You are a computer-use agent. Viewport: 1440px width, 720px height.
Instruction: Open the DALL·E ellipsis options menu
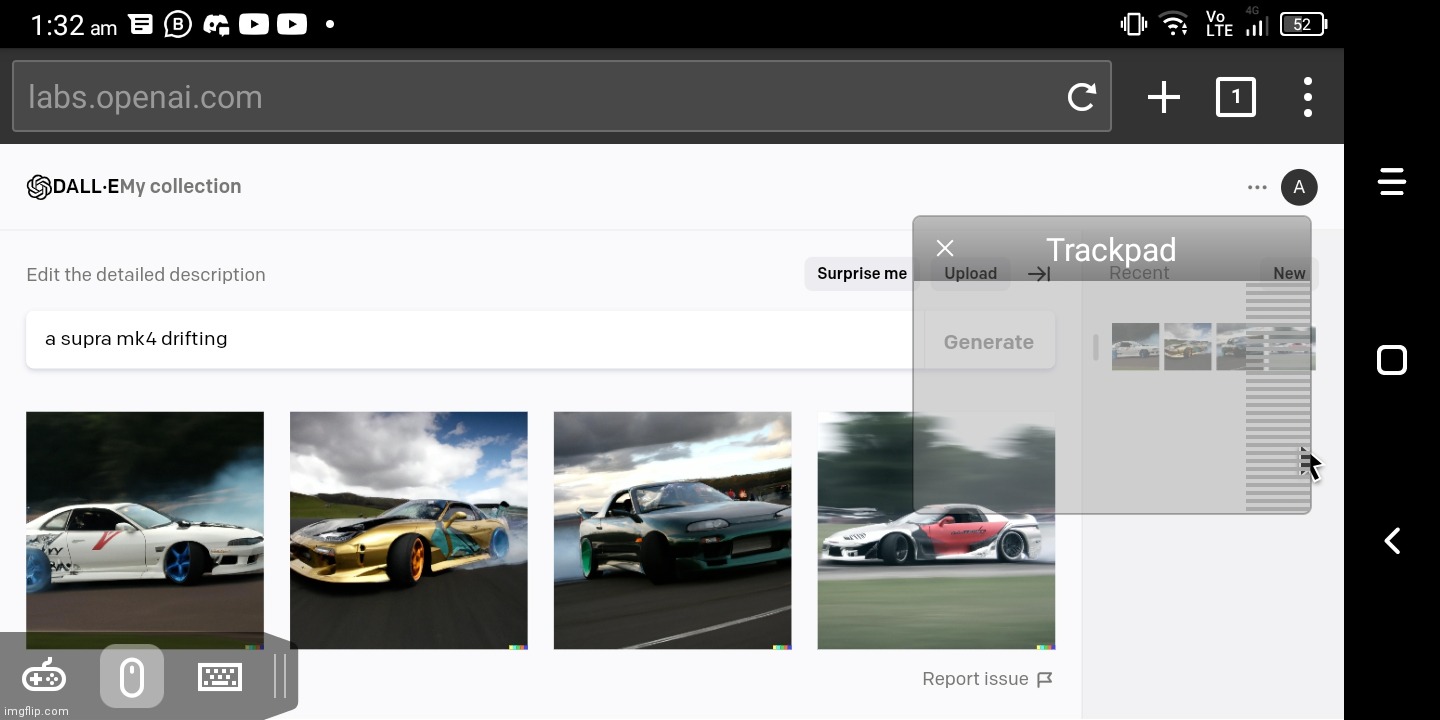(1257, 187)
